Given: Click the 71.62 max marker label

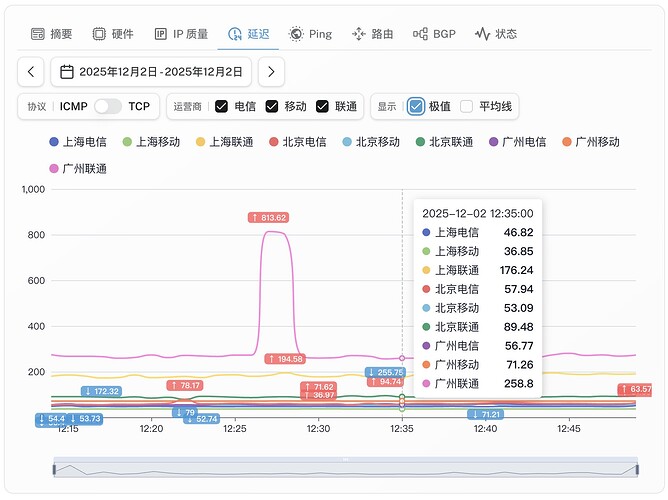Looking at the screenshot, I should (x=319, y=387).
